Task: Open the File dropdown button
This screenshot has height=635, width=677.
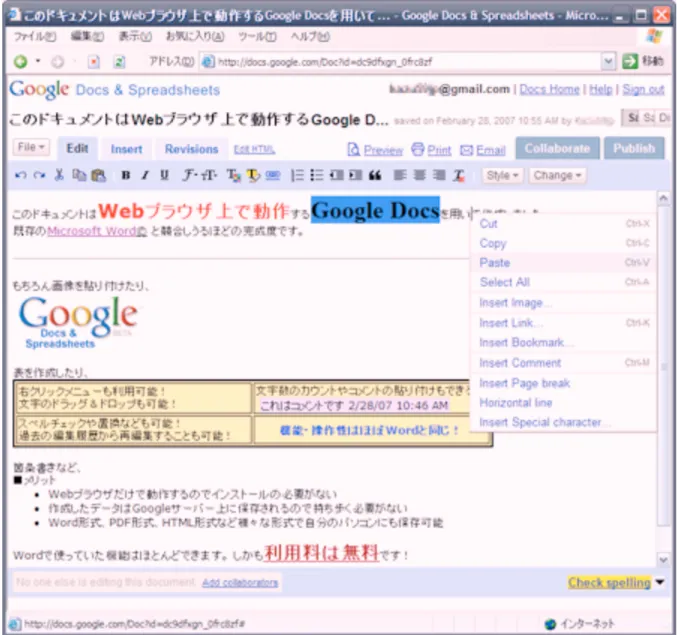Action: pos(31,147)
